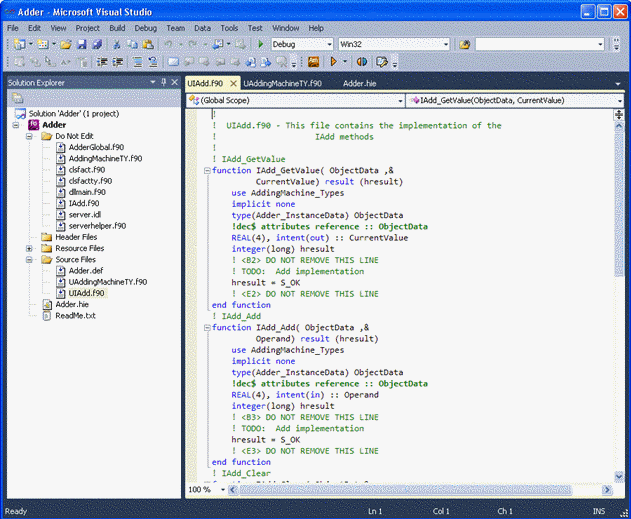Click the Save All toolbar icon
Screen dimensions: 631x519
[x=97, y=44]
